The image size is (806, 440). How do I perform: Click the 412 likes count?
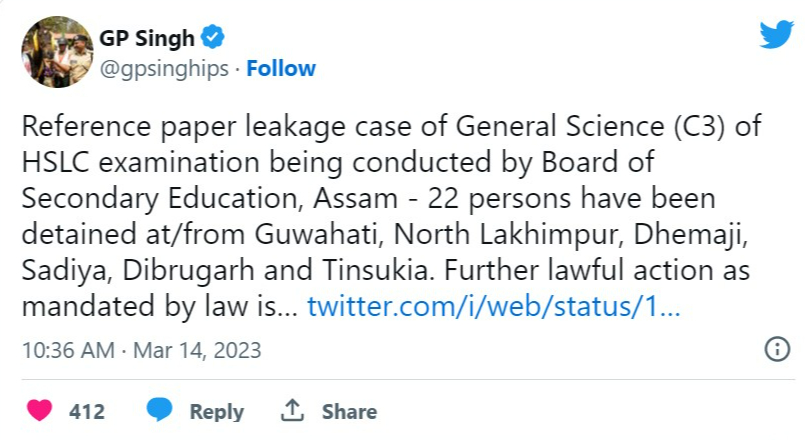(87, 411)
